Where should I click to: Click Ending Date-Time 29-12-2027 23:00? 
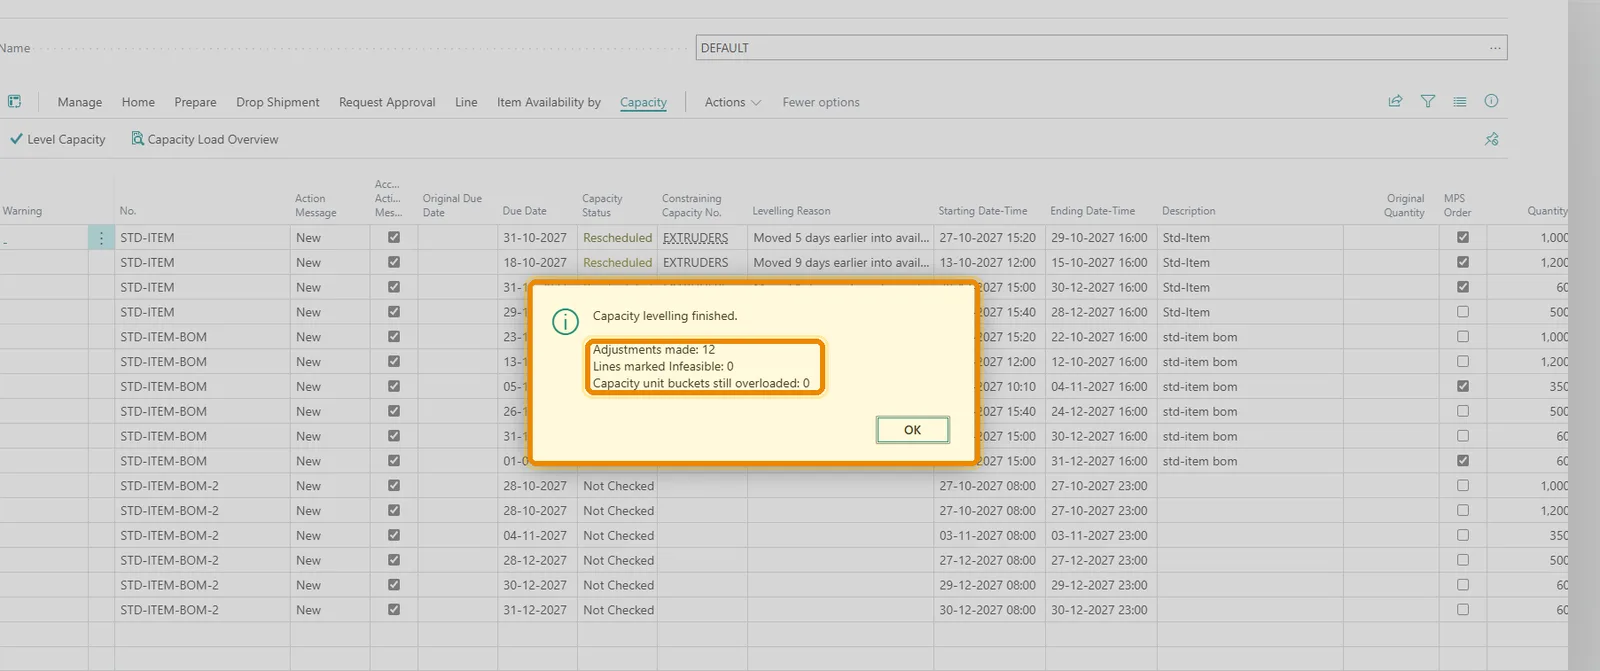[1099, 585]
